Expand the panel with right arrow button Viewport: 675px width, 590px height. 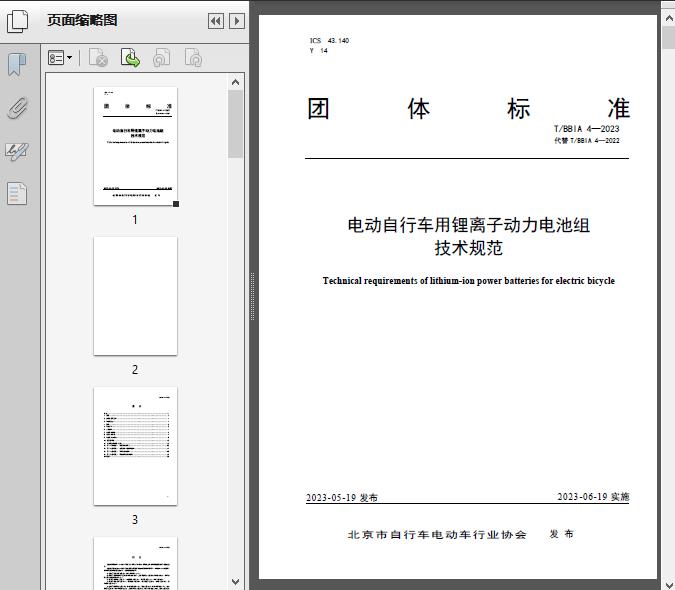click(237, 21)
